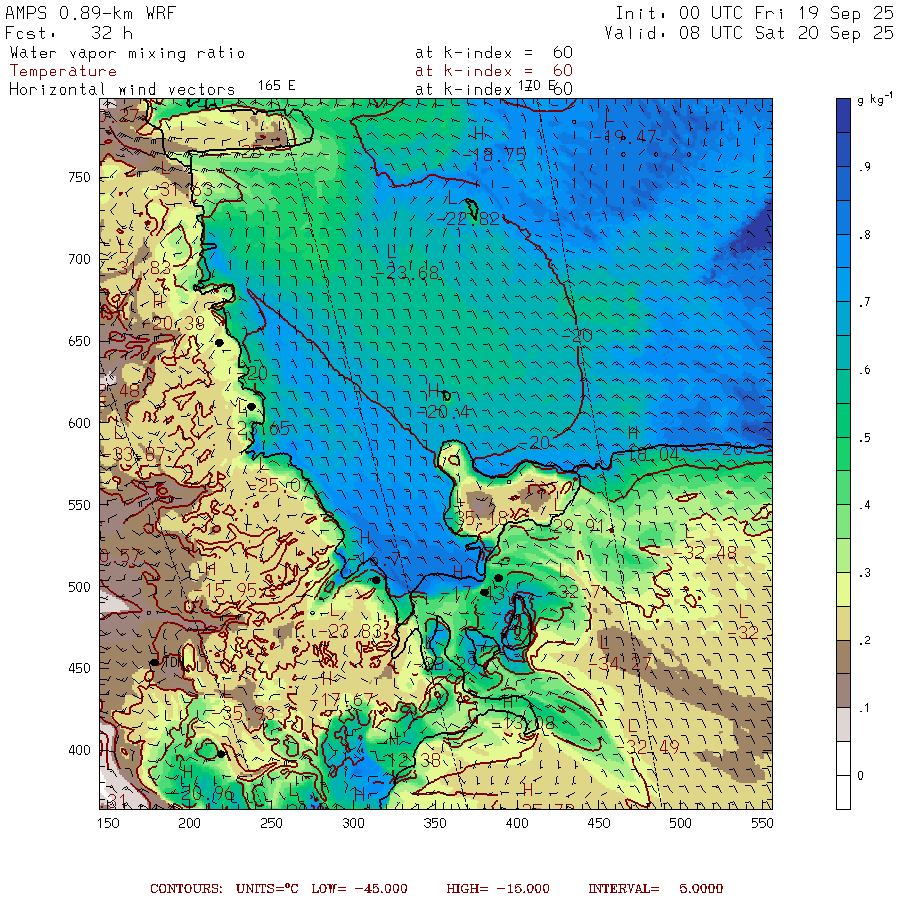The width and height of the screenshot is (900, 900).
Task: Click the high value '-15.95' on map
Action: click(x=225, y=589)
